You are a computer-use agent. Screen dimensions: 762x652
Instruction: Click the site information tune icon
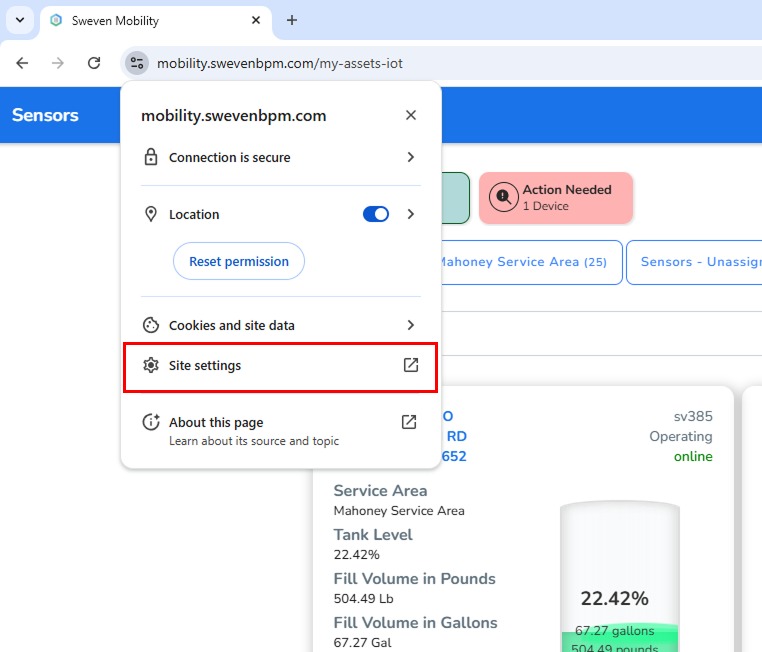tap(137, 63)
